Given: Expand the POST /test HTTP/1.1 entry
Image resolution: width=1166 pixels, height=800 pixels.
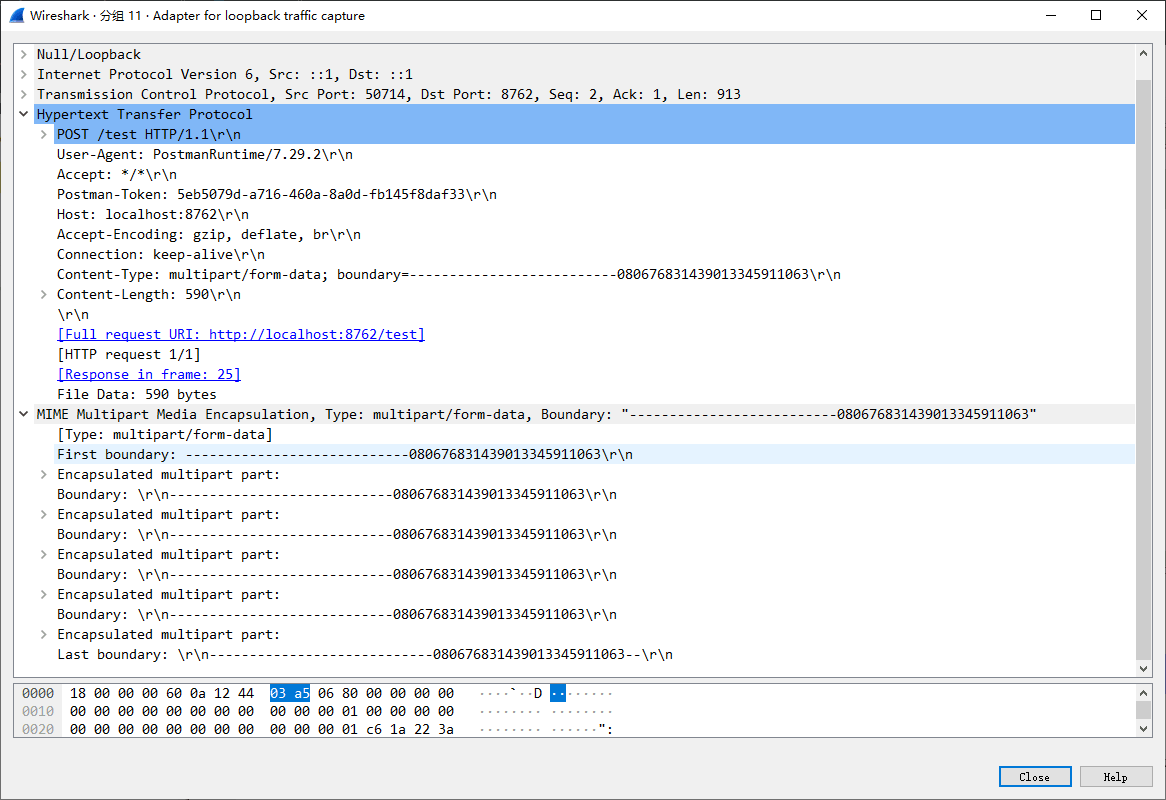Looking at the screenshot, I should point(44,135).
